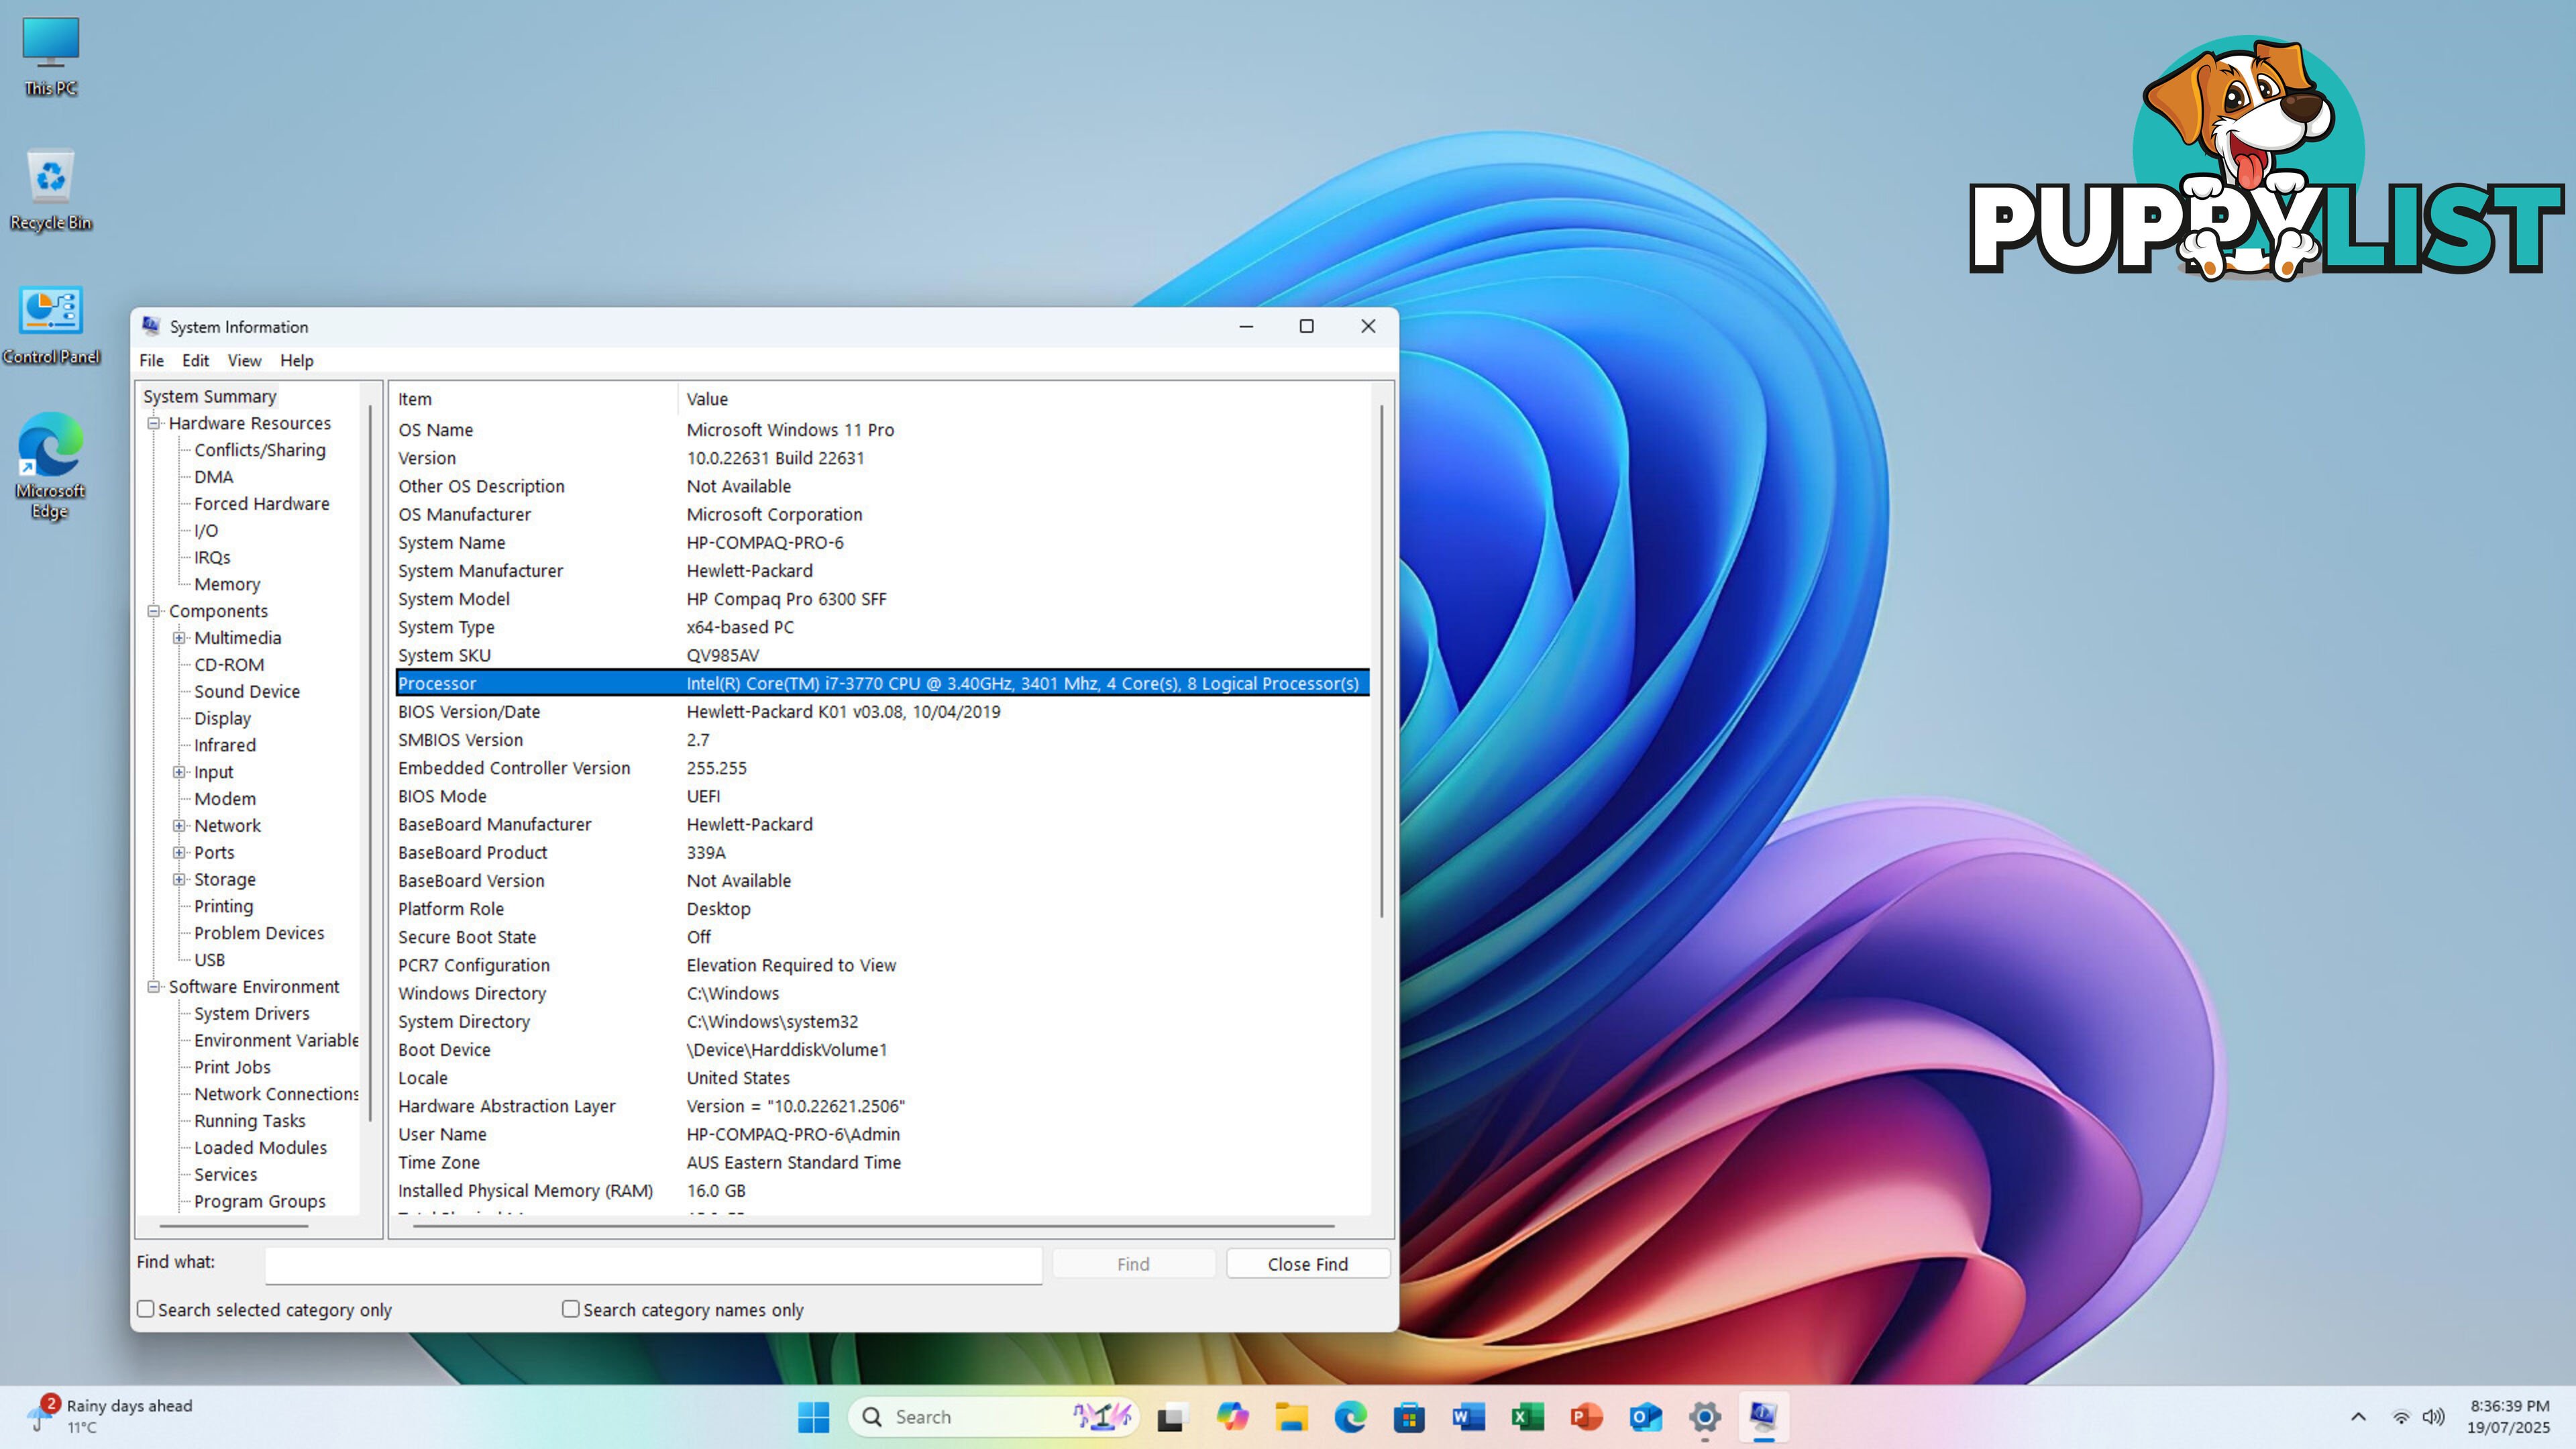2576x1449 pixels.
Task: Launch Microsoft Edge from the desktop shortcut
Action: pyautogui.click(x=50, y=466)
